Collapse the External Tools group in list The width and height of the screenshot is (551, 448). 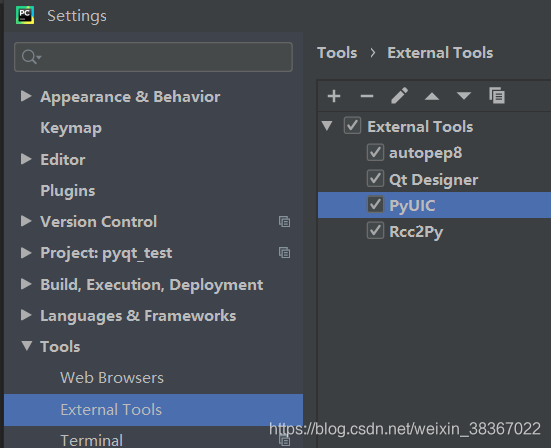pos(327,126)
